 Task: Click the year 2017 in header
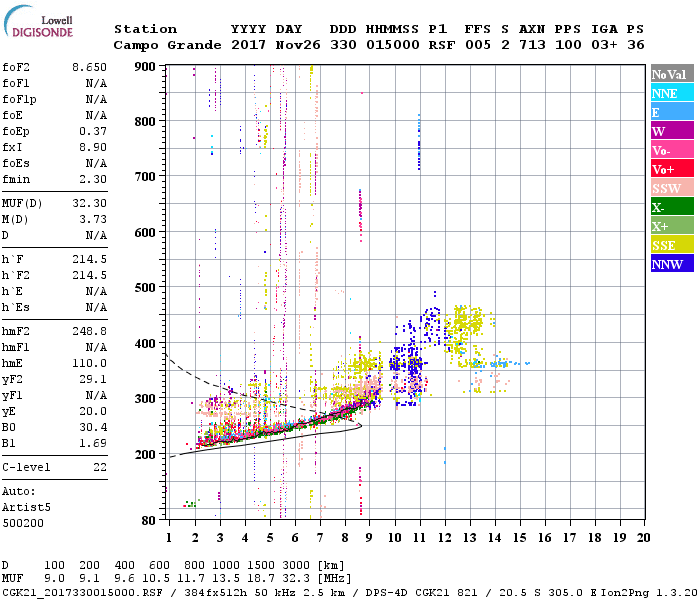(x=248, y=45)
